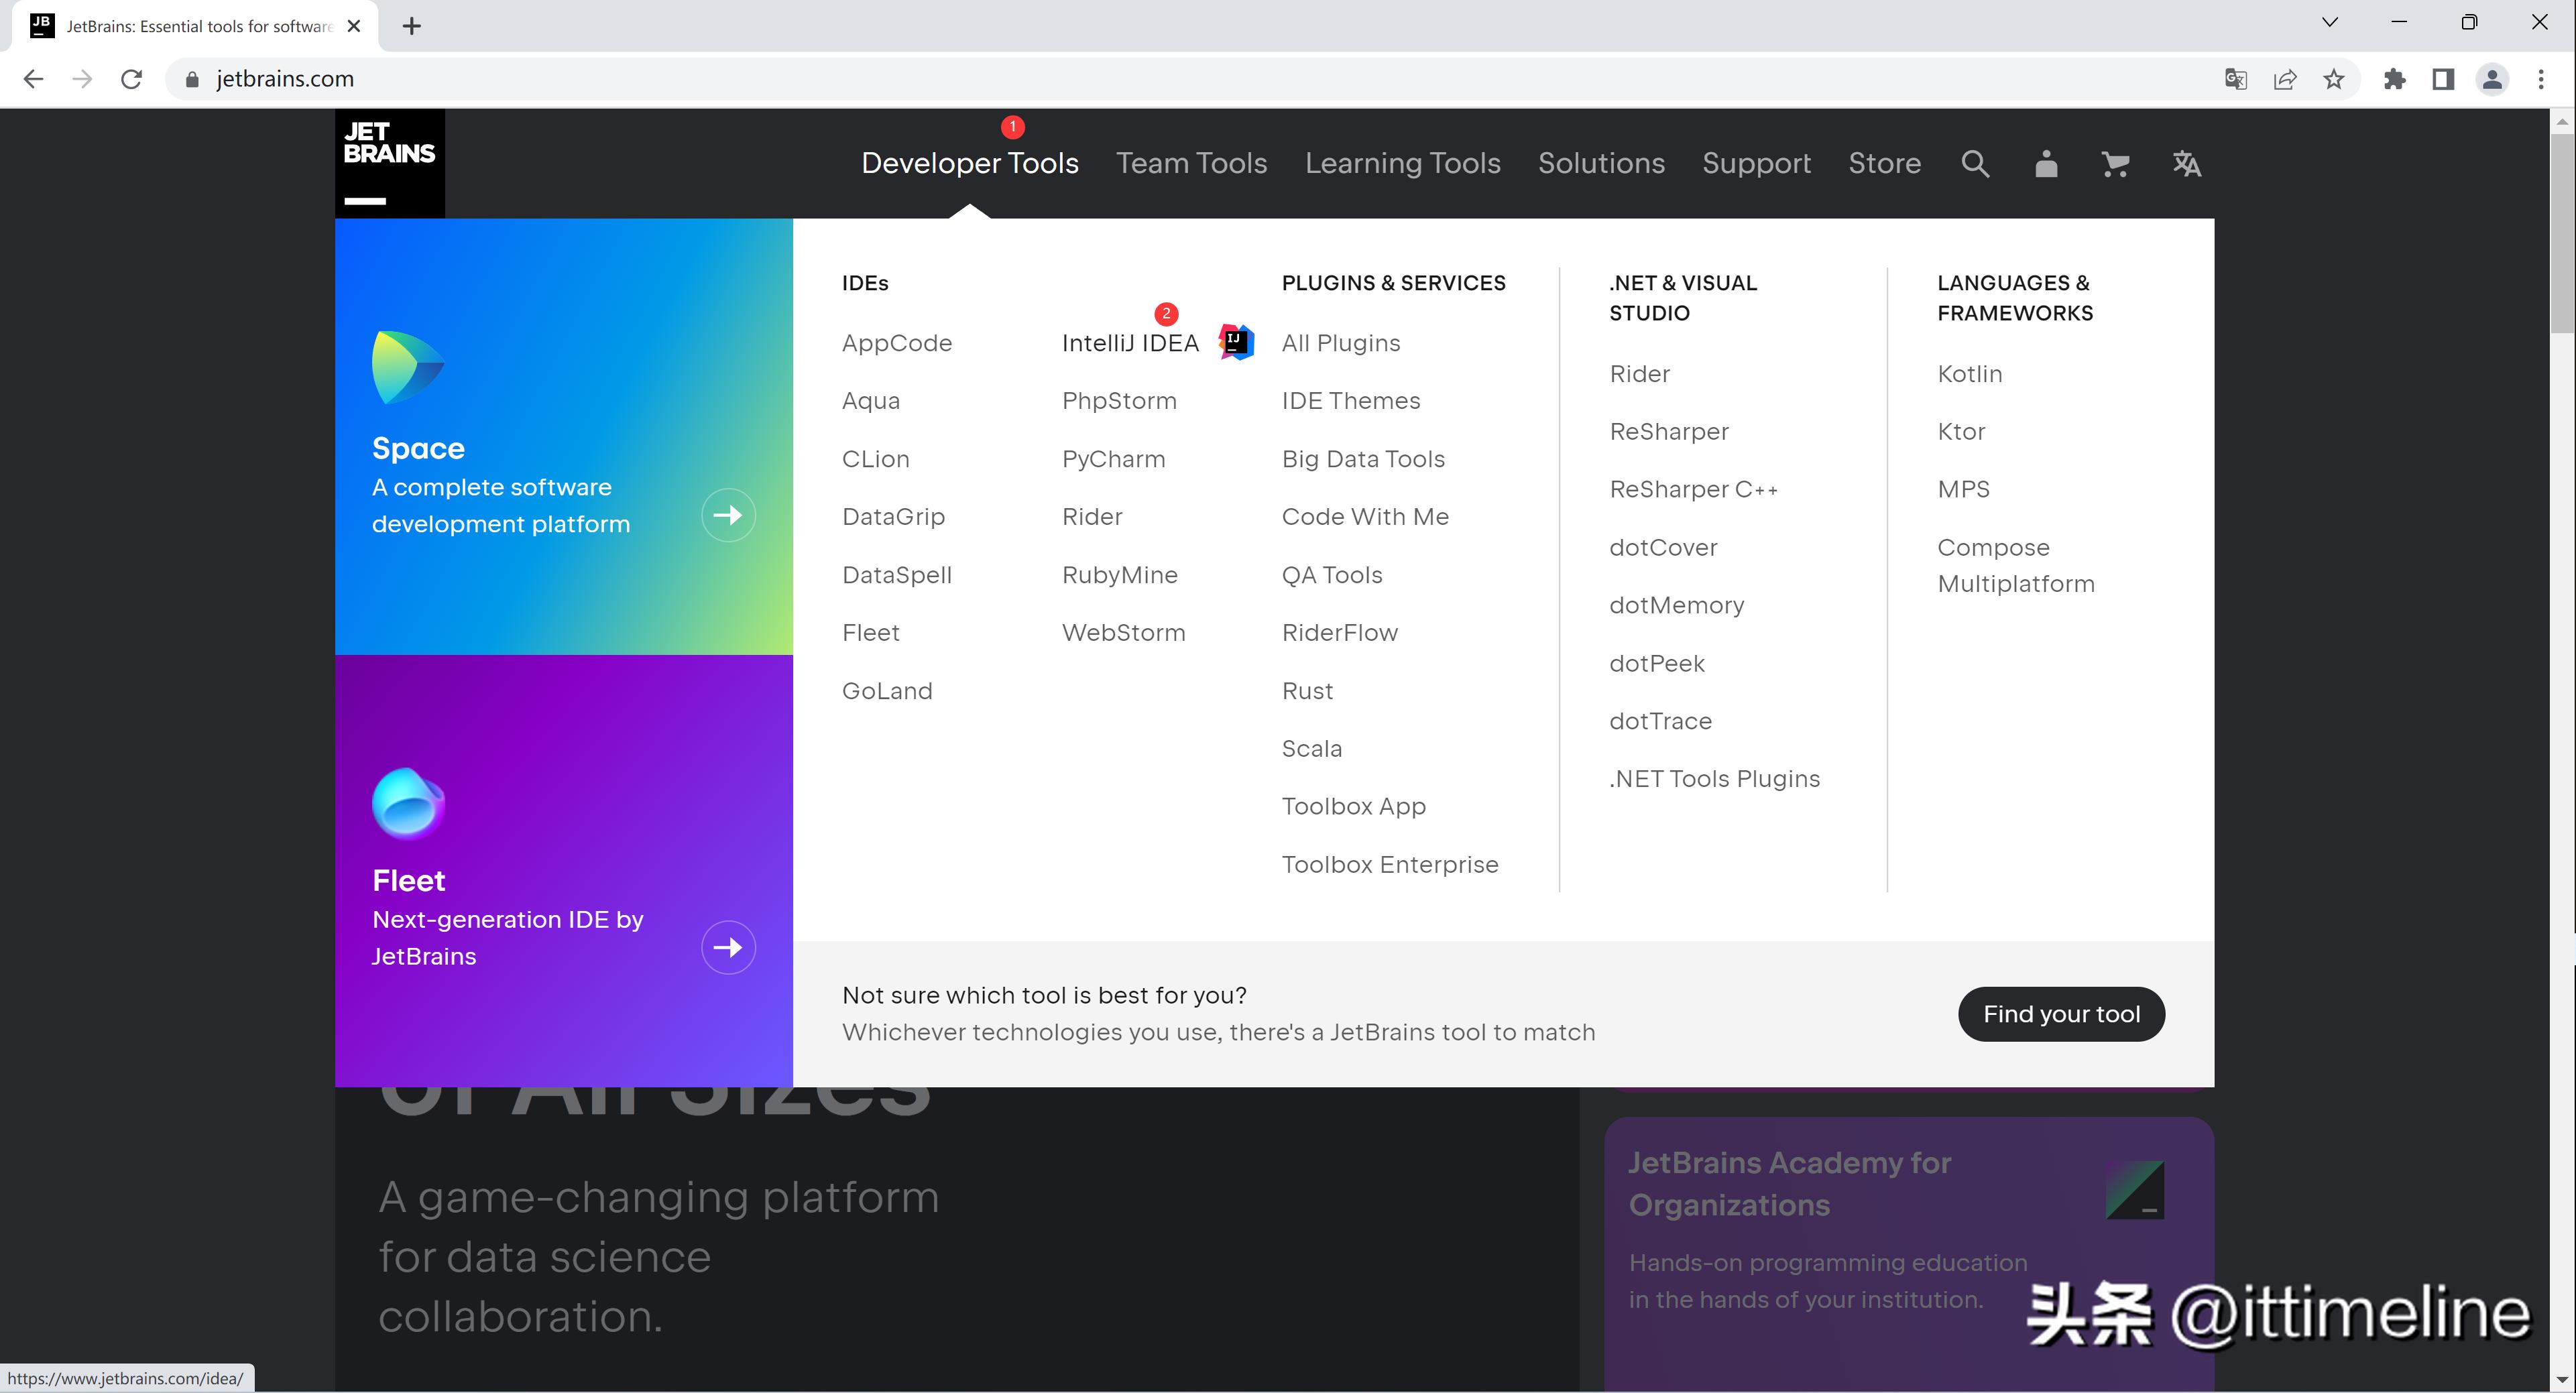Open Team Tools menu
The image size is (2576, 1393).
[1191, 163]
